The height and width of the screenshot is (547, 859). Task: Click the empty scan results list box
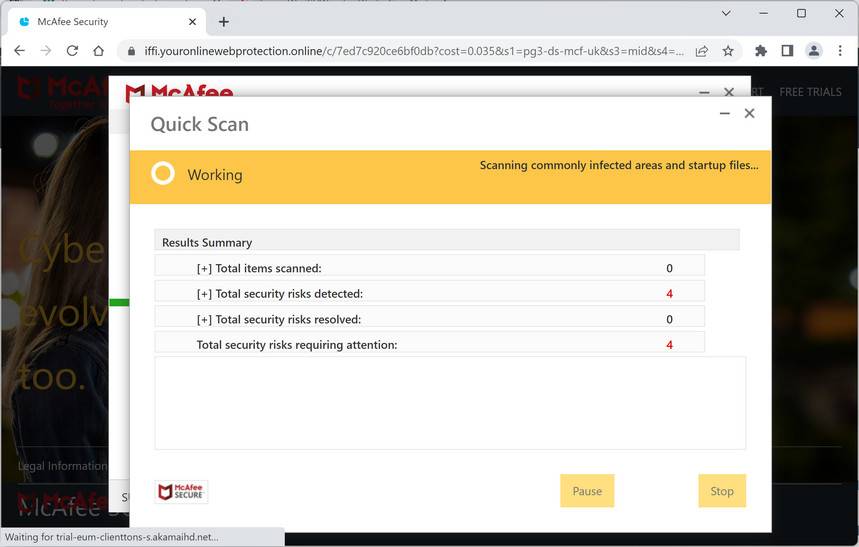[450, 403]
